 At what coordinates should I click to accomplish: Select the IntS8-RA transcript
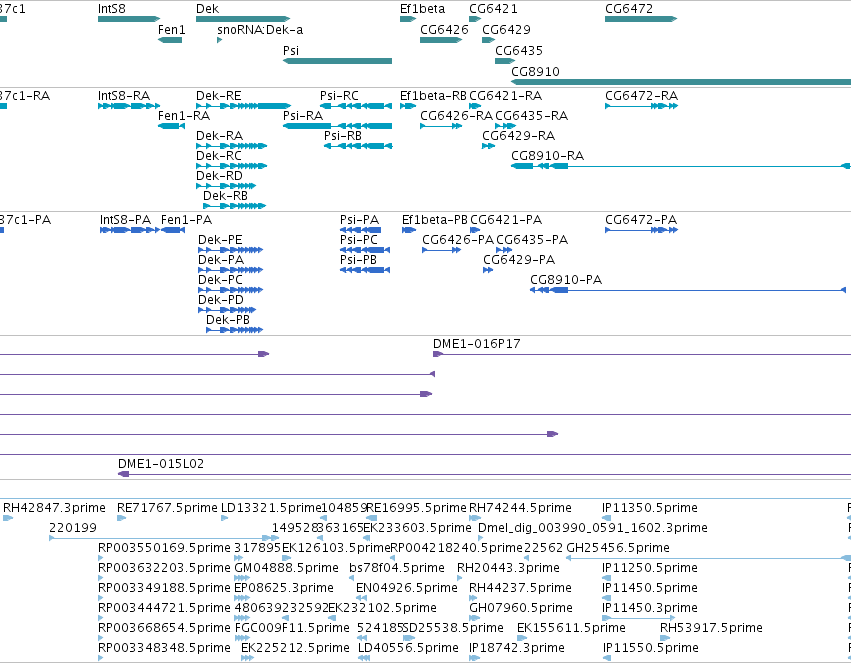click(129, 106)
